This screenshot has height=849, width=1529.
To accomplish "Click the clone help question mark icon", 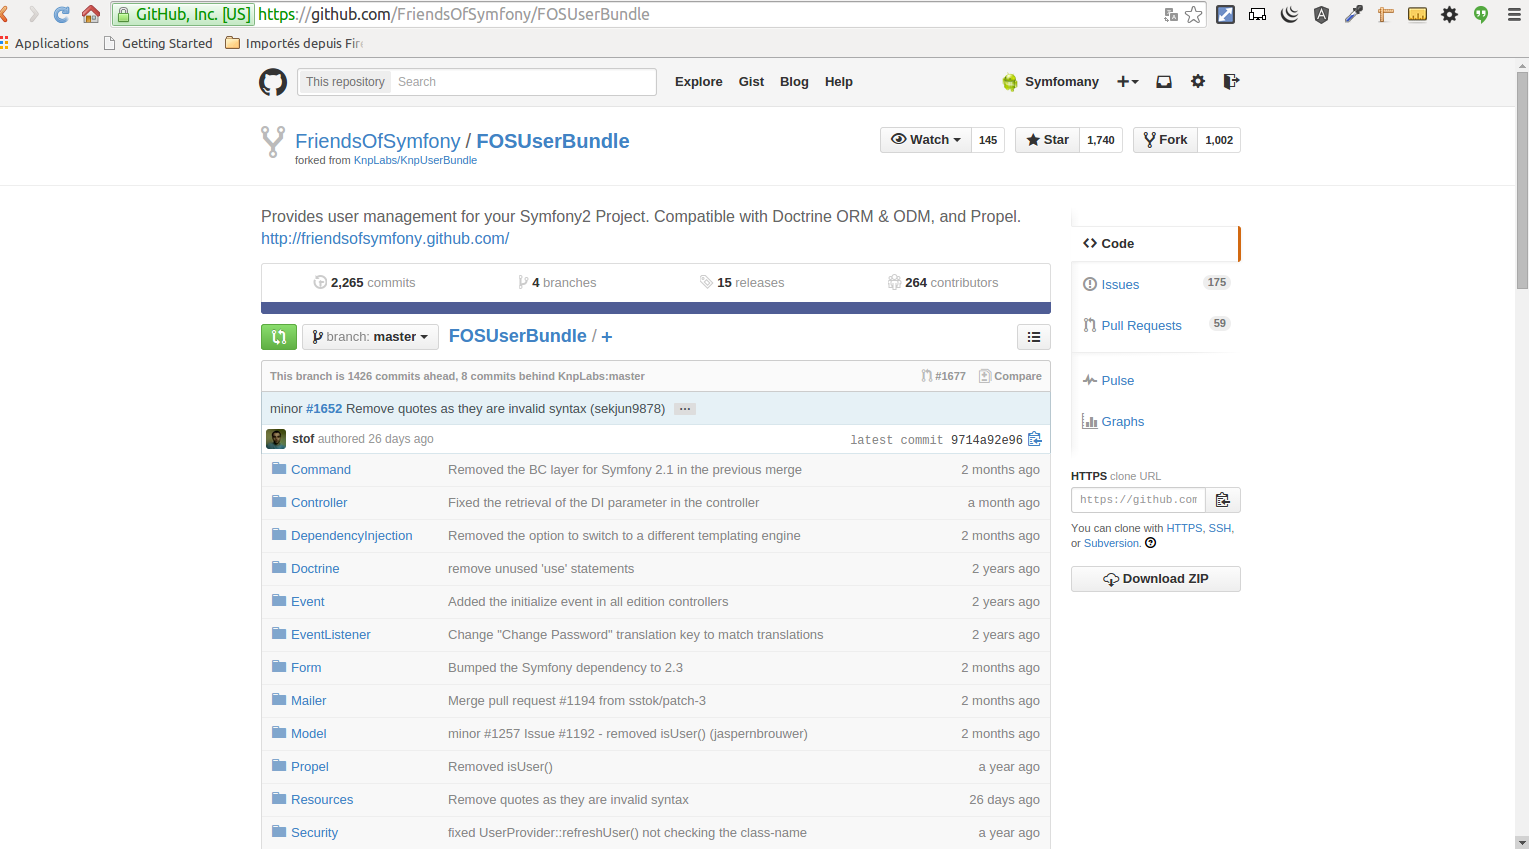I will point(1150,543).
